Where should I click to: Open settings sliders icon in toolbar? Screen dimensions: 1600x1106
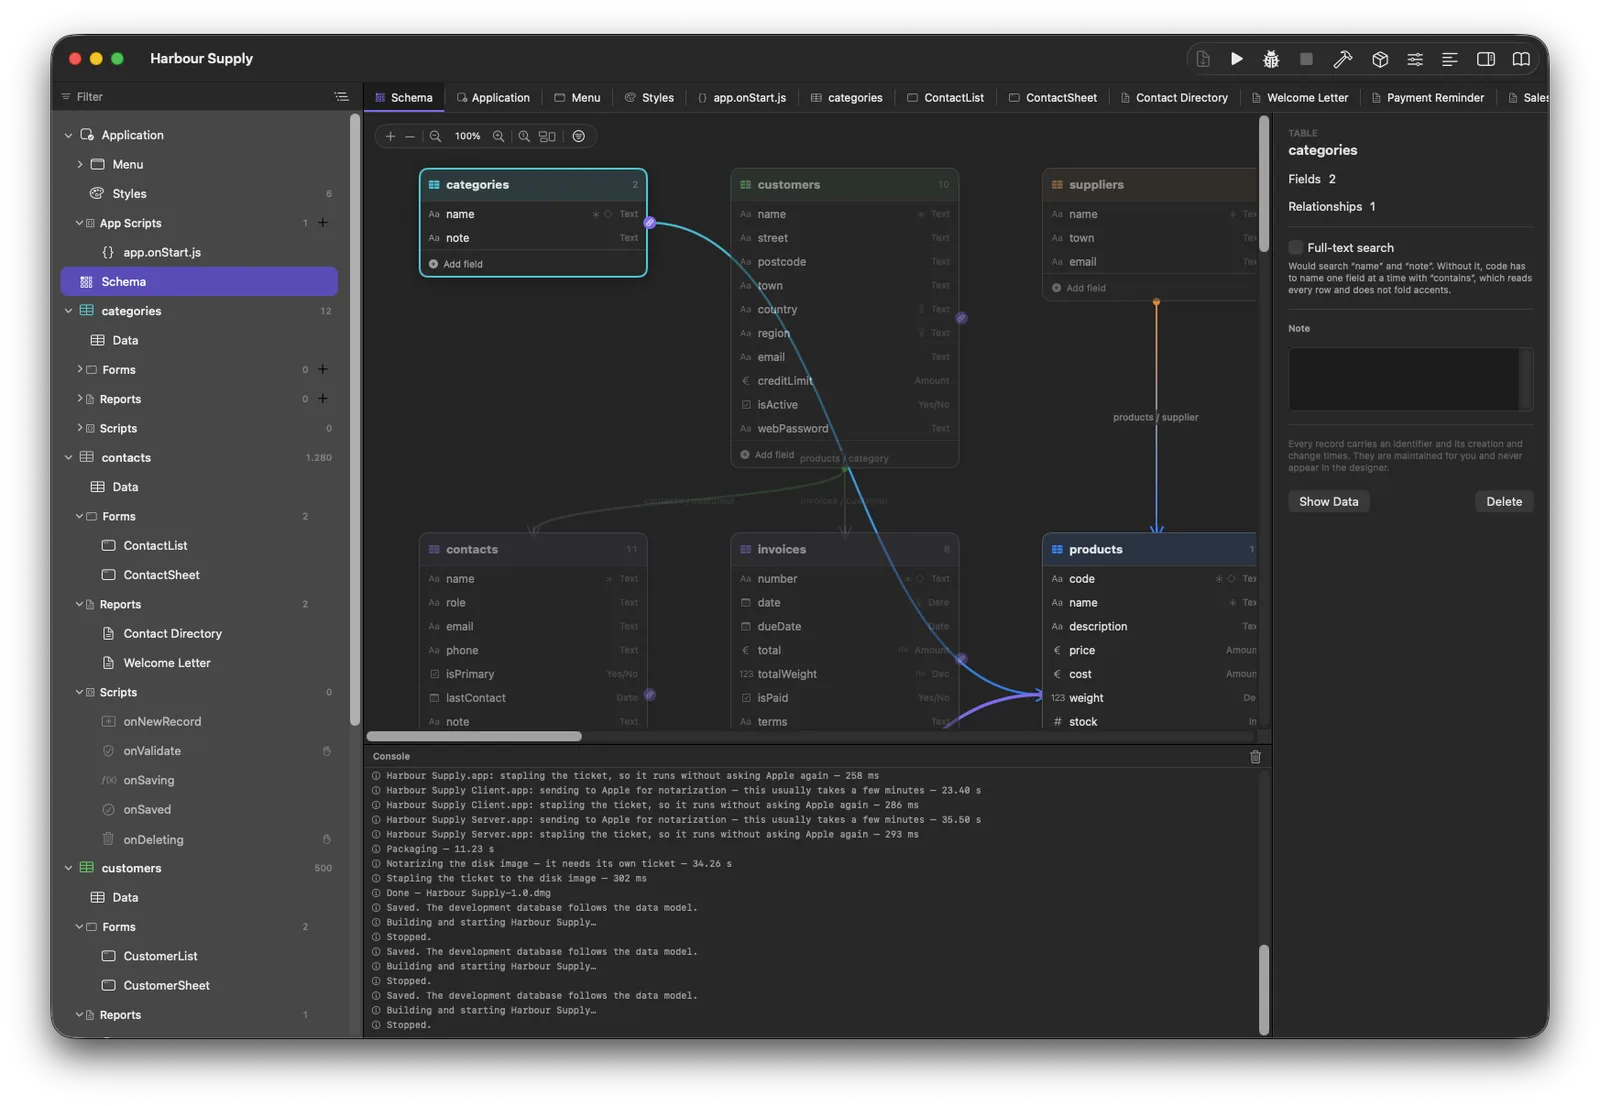coord(1415,59)
